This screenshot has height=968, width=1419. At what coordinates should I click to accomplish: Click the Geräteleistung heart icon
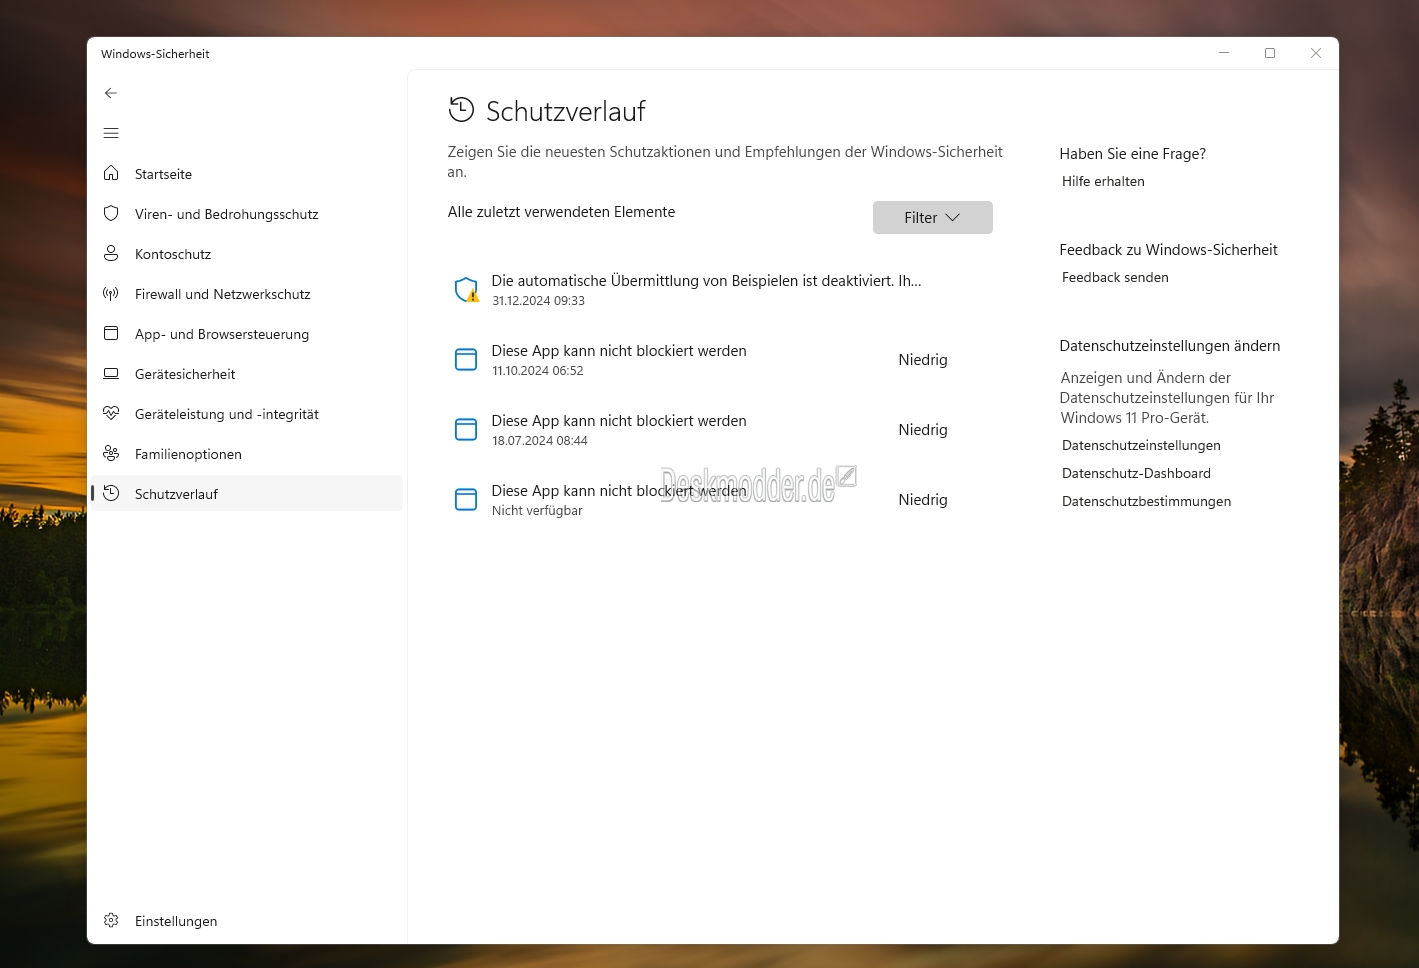[111, 413]
